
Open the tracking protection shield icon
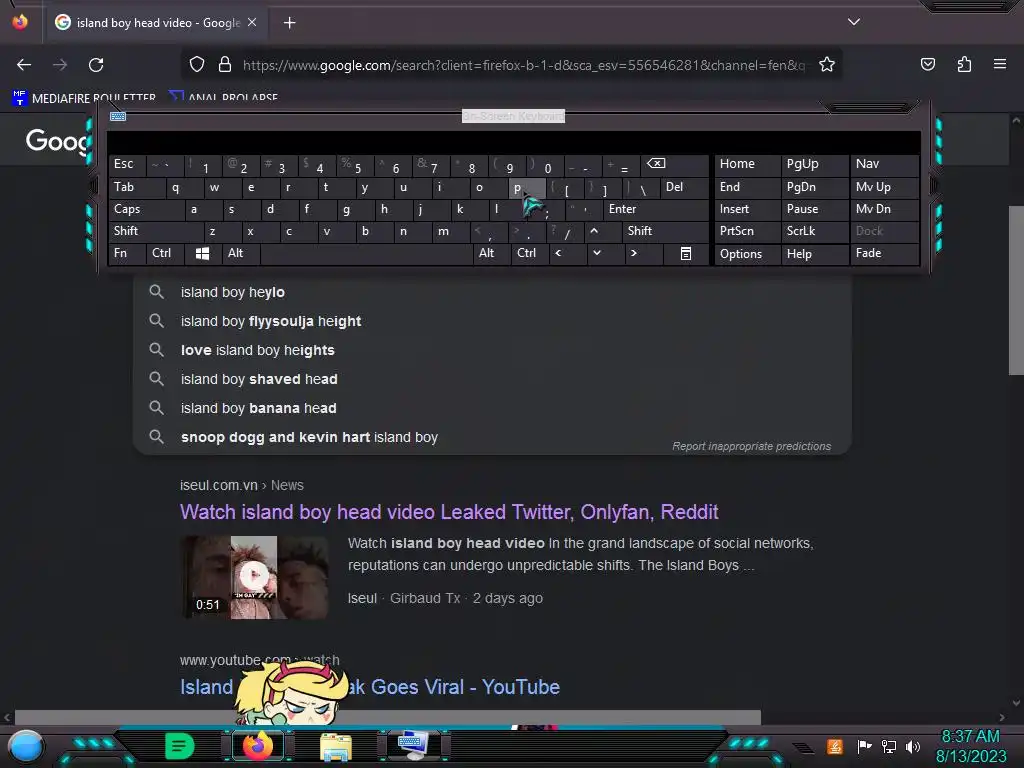tap(197, 64)
